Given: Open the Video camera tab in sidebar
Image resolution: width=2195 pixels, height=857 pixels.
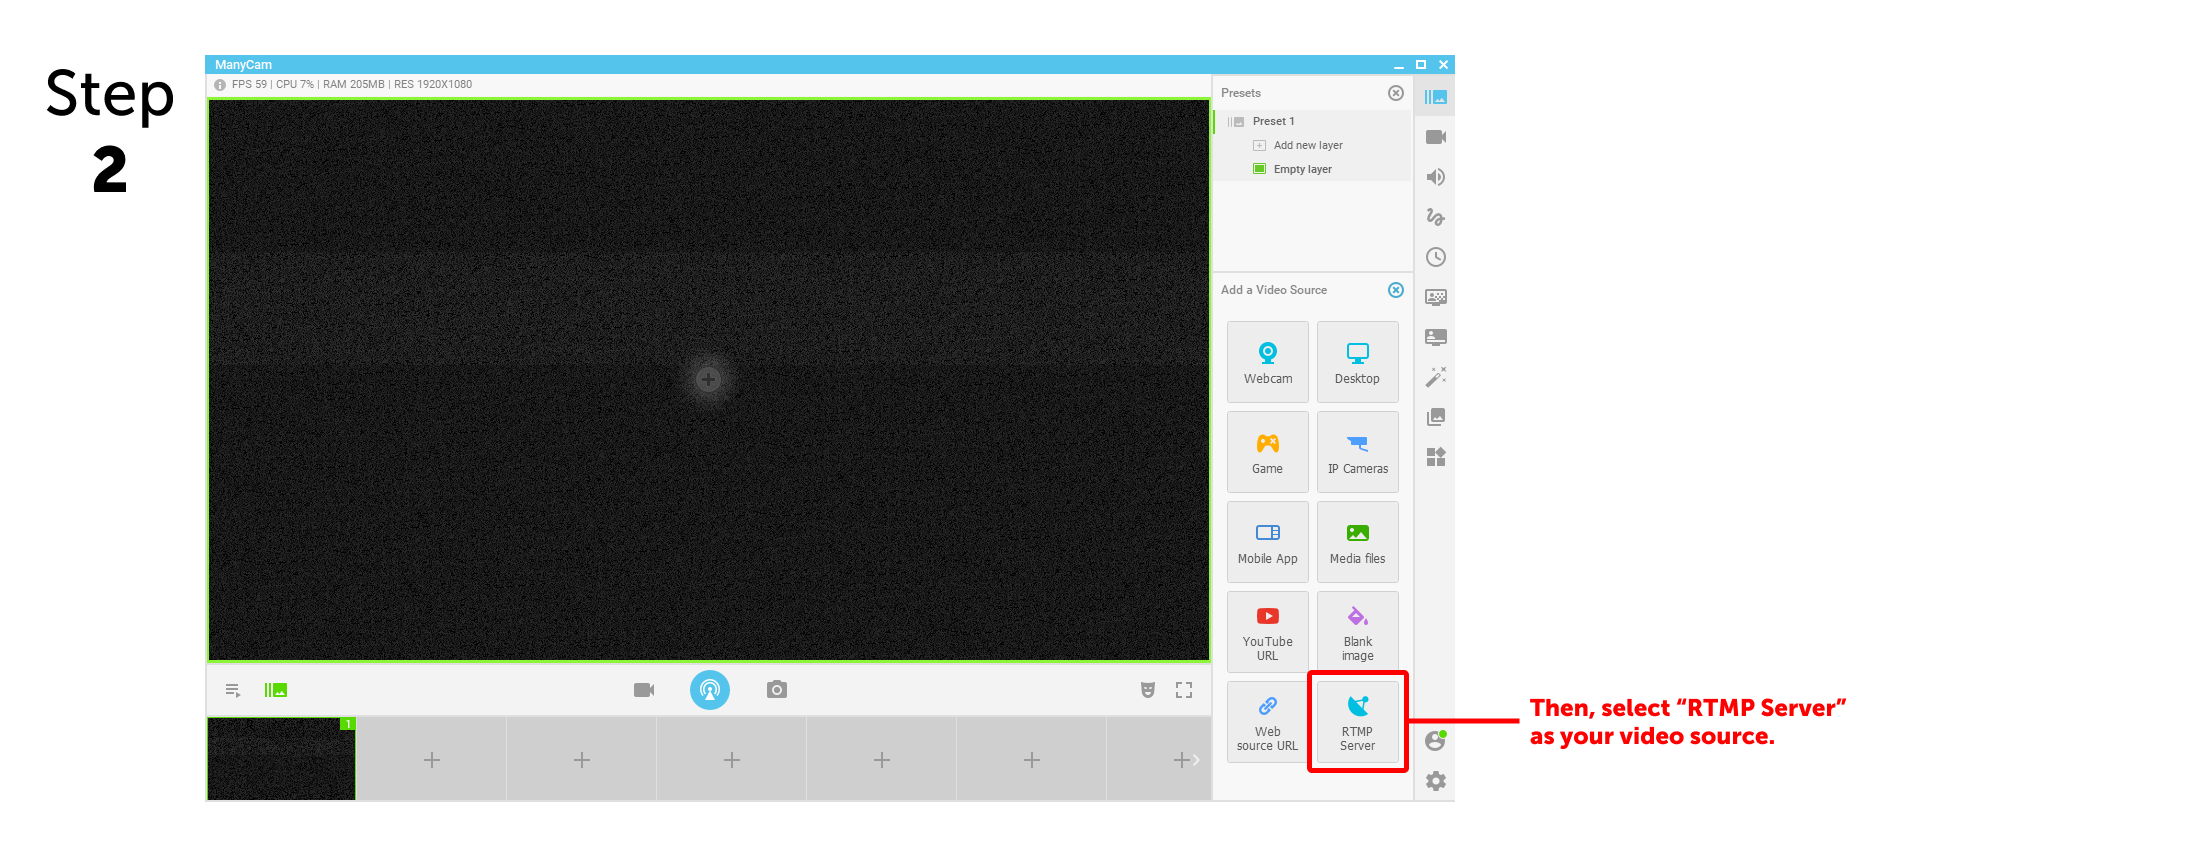Looking at the screenshot, I should tap(1436, 137).
